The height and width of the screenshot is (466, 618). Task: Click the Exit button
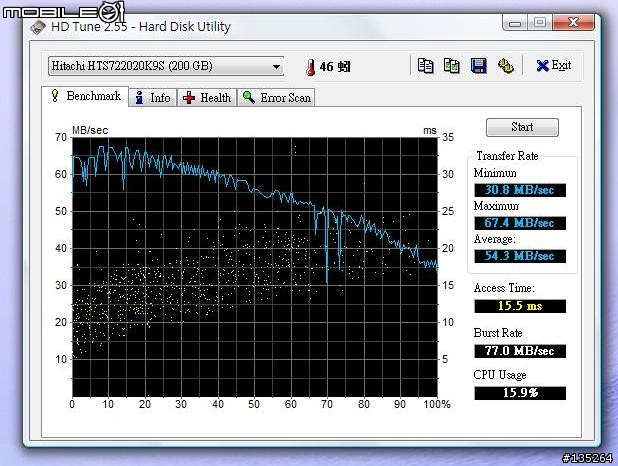pos(553,65)
